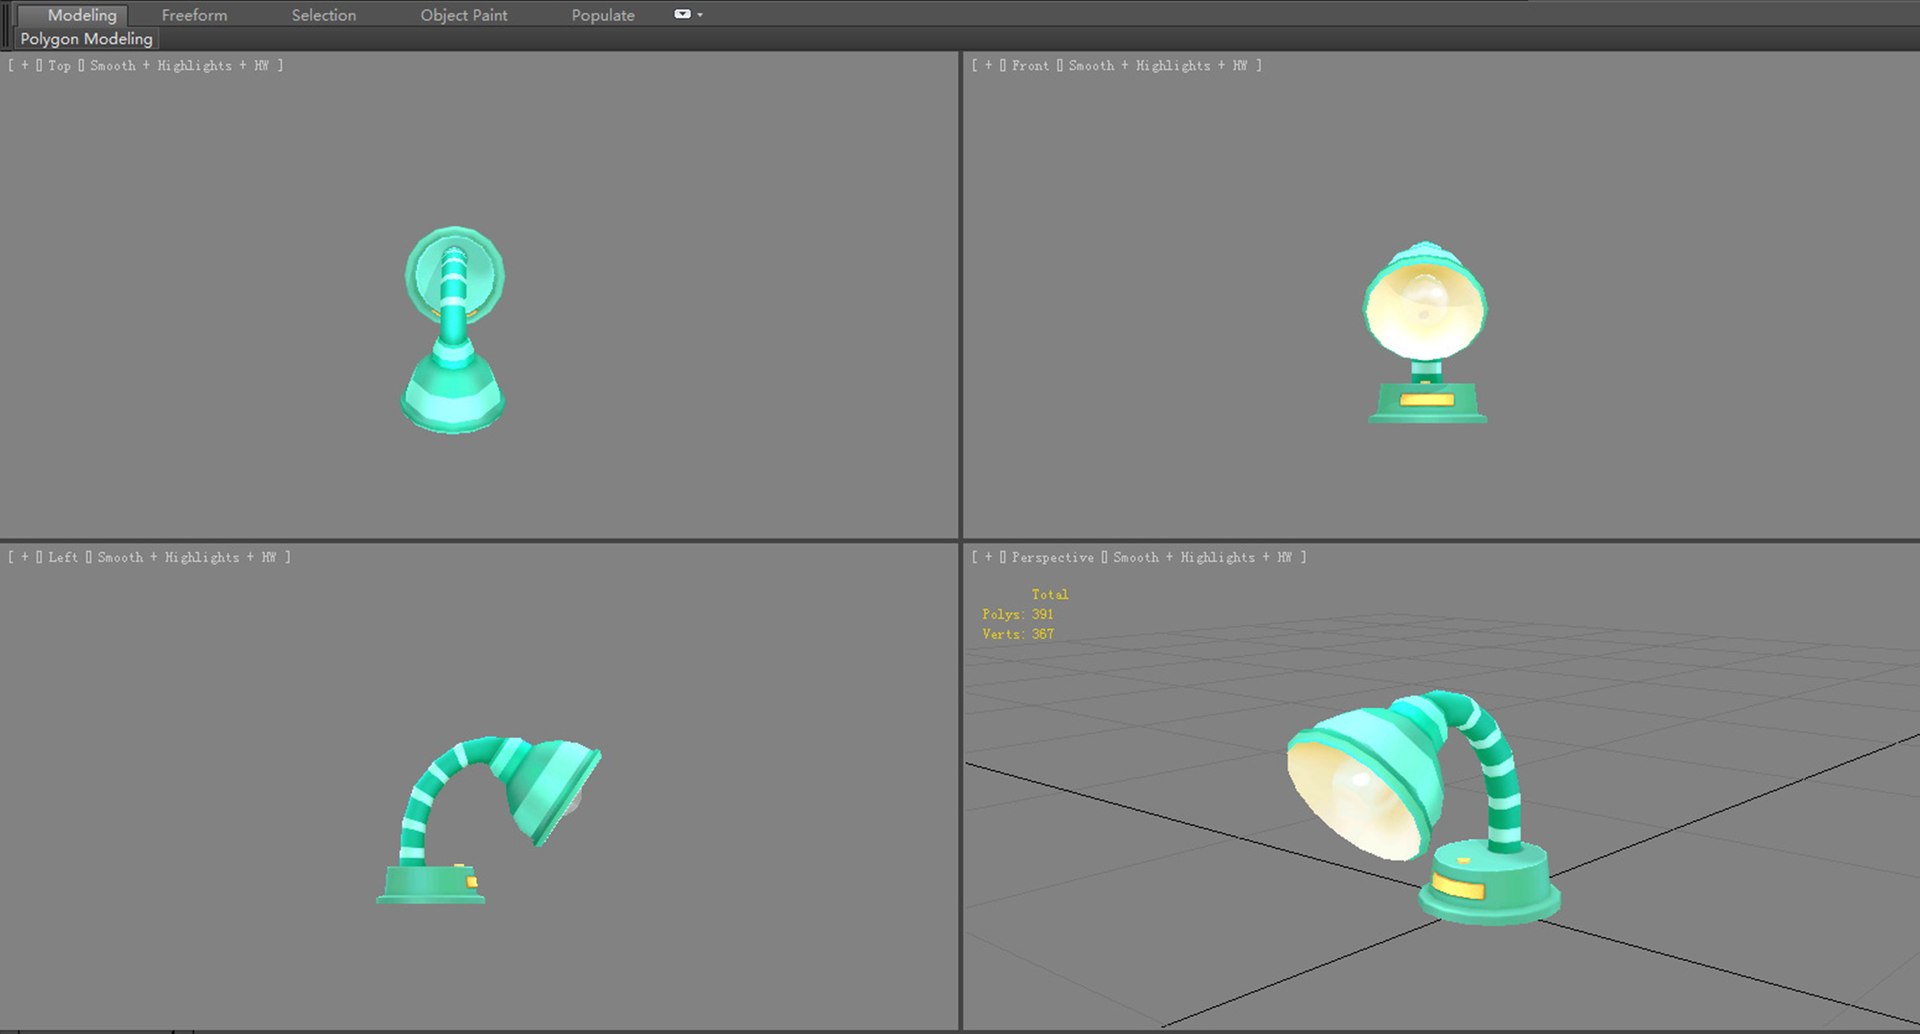Open the Freeform ribbon tab

194,15
